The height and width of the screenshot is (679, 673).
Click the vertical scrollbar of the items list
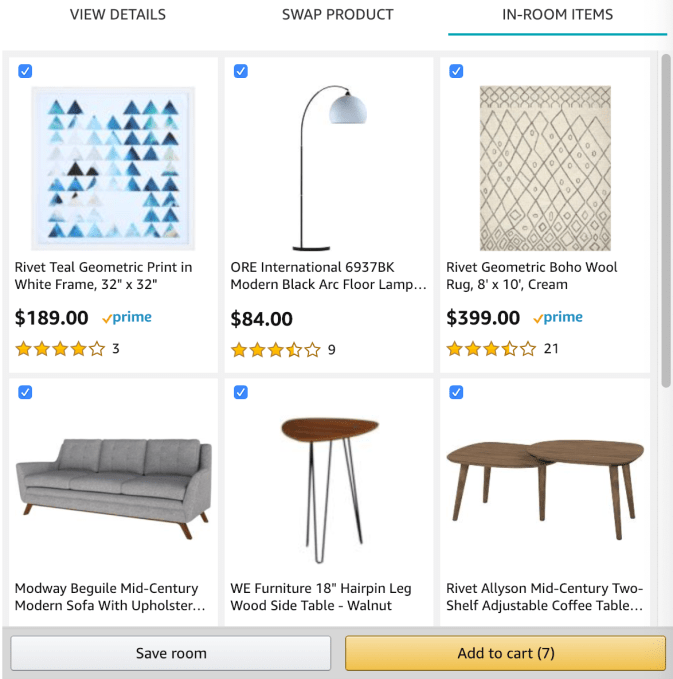point(666,220)
